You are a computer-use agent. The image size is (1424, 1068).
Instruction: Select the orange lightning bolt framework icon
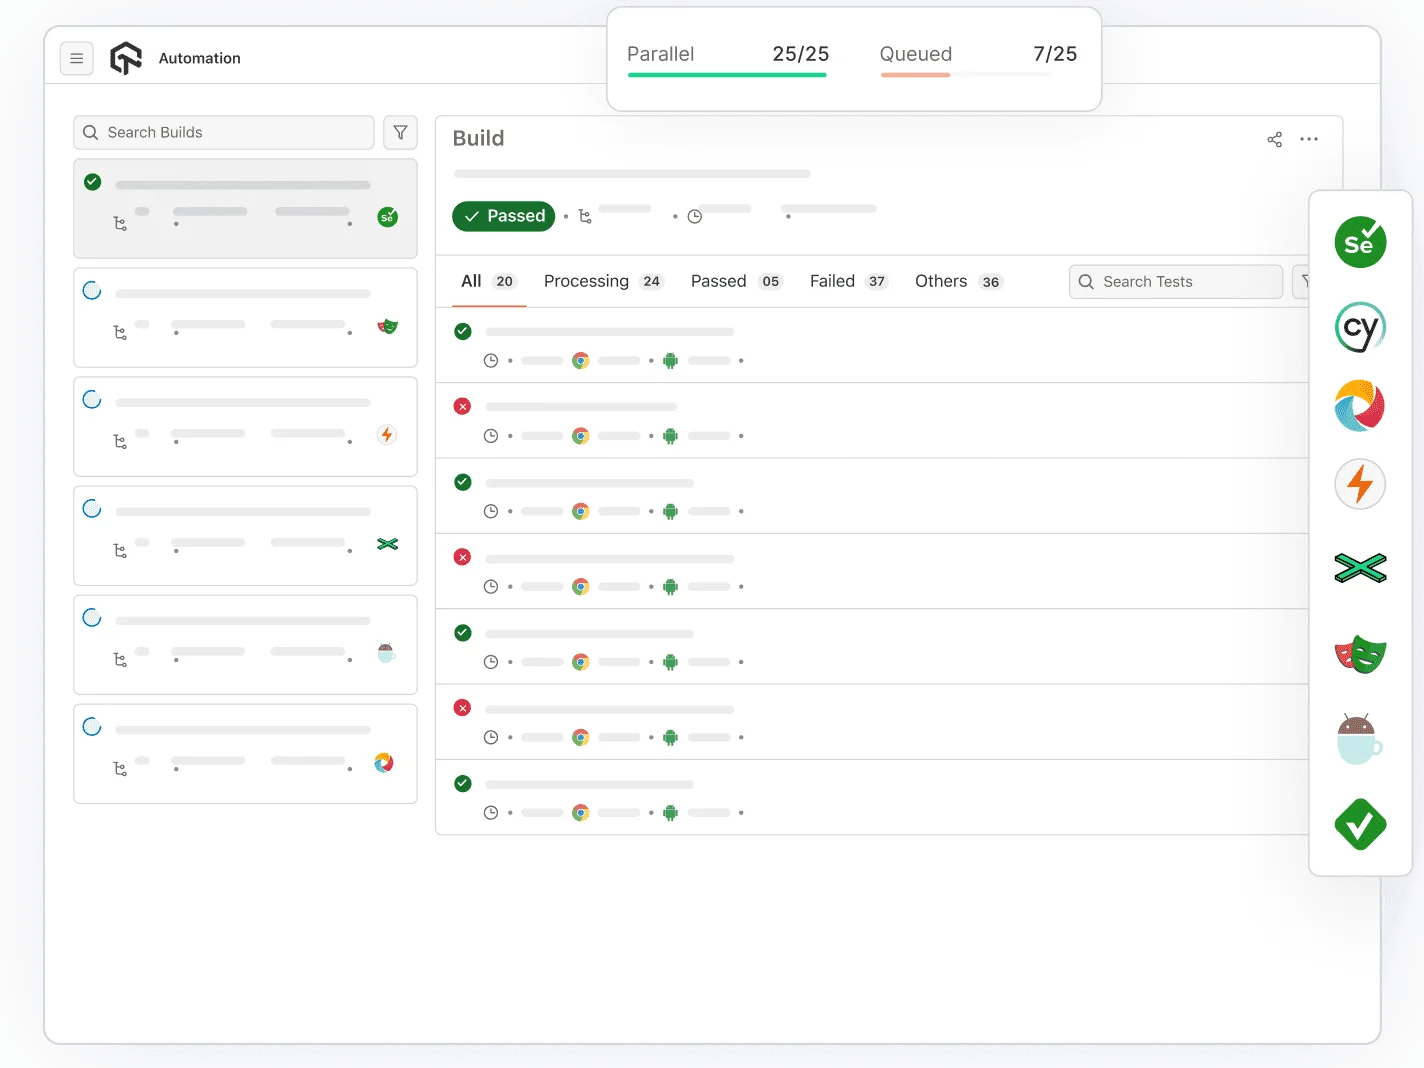pos(1360,484)
